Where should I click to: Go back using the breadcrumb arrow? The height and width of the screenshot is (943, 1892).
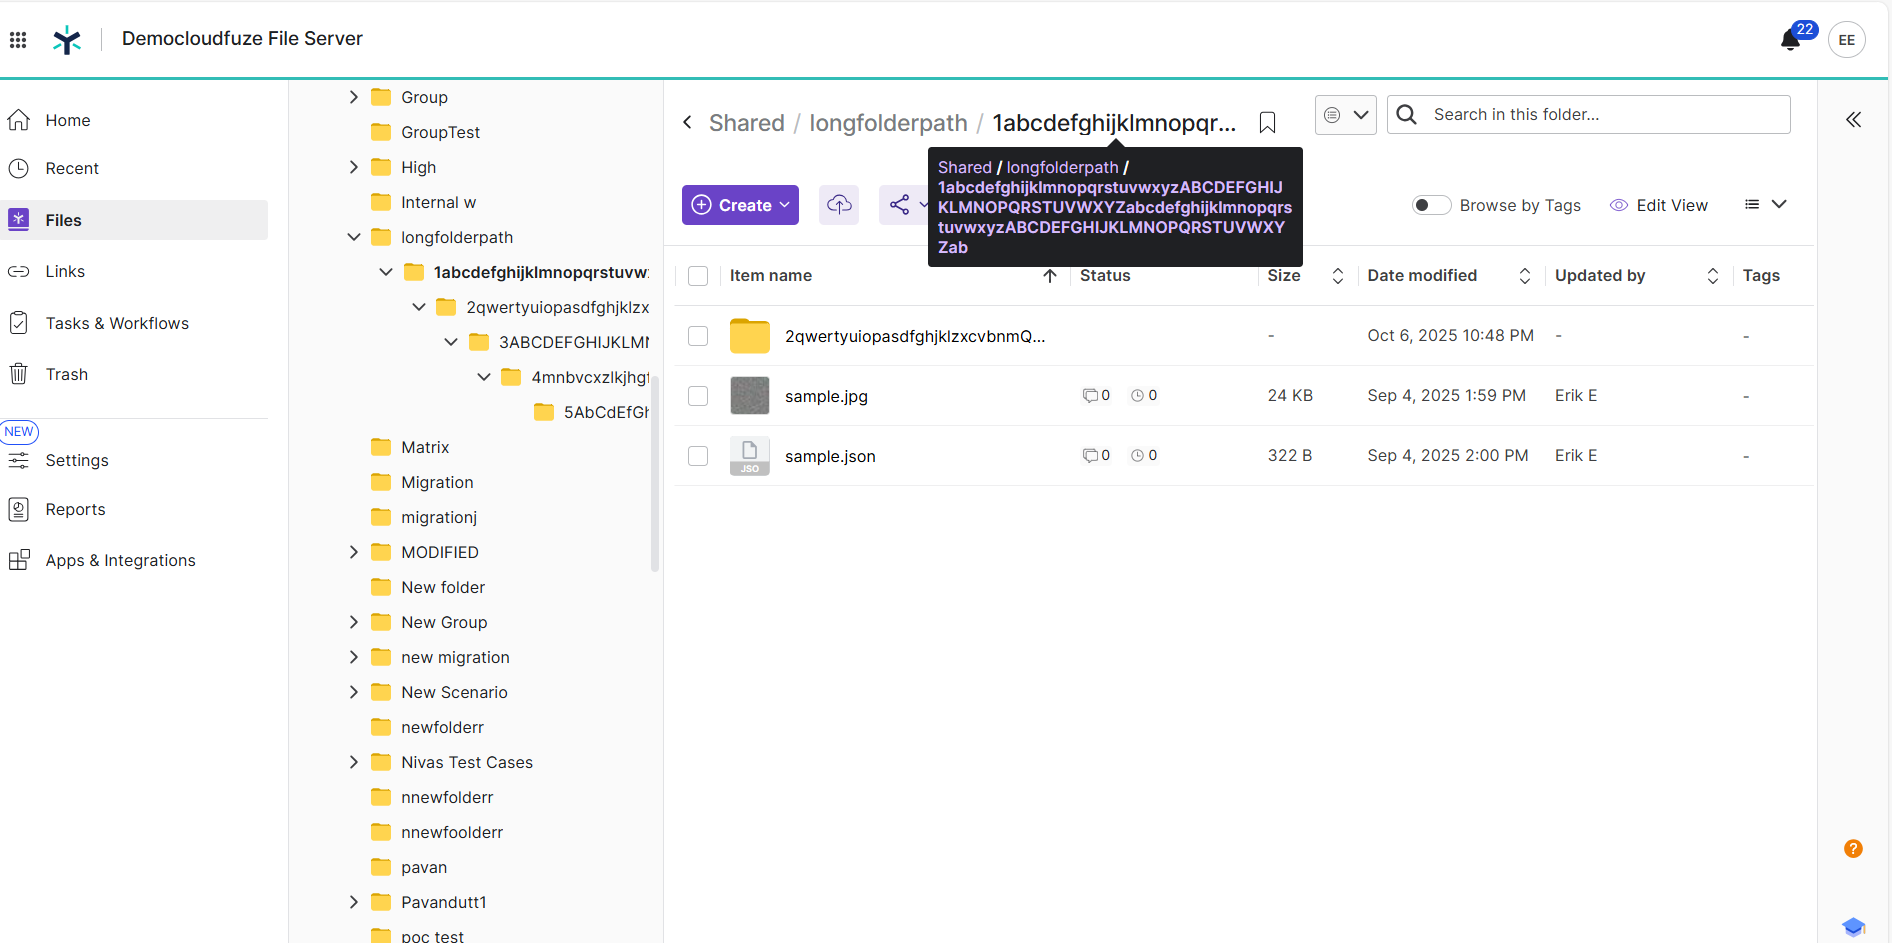[x=687, y=123]
